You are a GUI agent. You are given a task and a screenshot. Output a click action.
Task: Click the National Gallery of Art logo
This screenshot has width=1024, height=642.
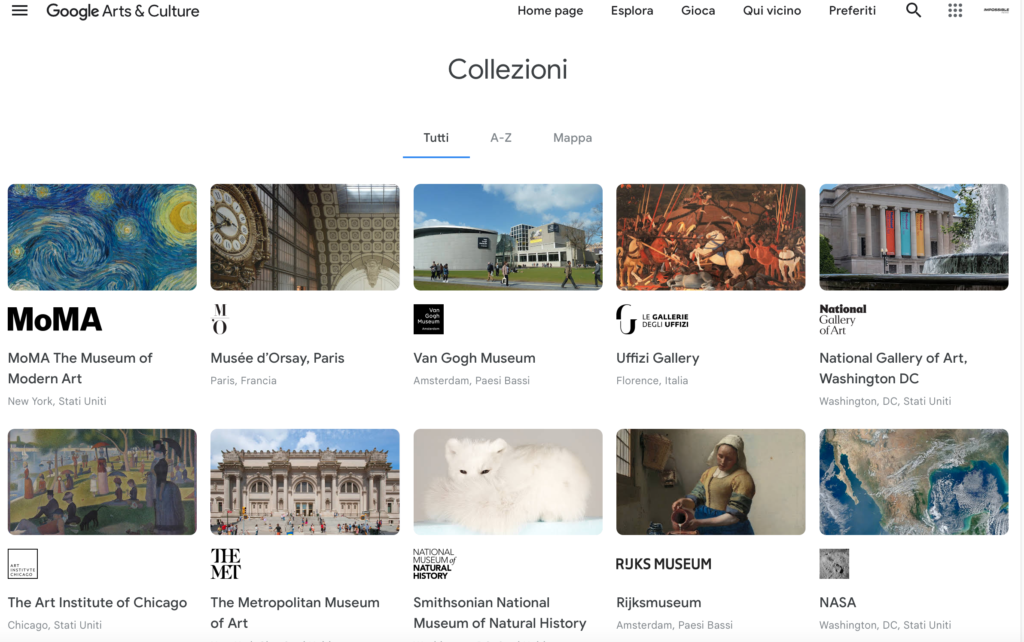842,319
